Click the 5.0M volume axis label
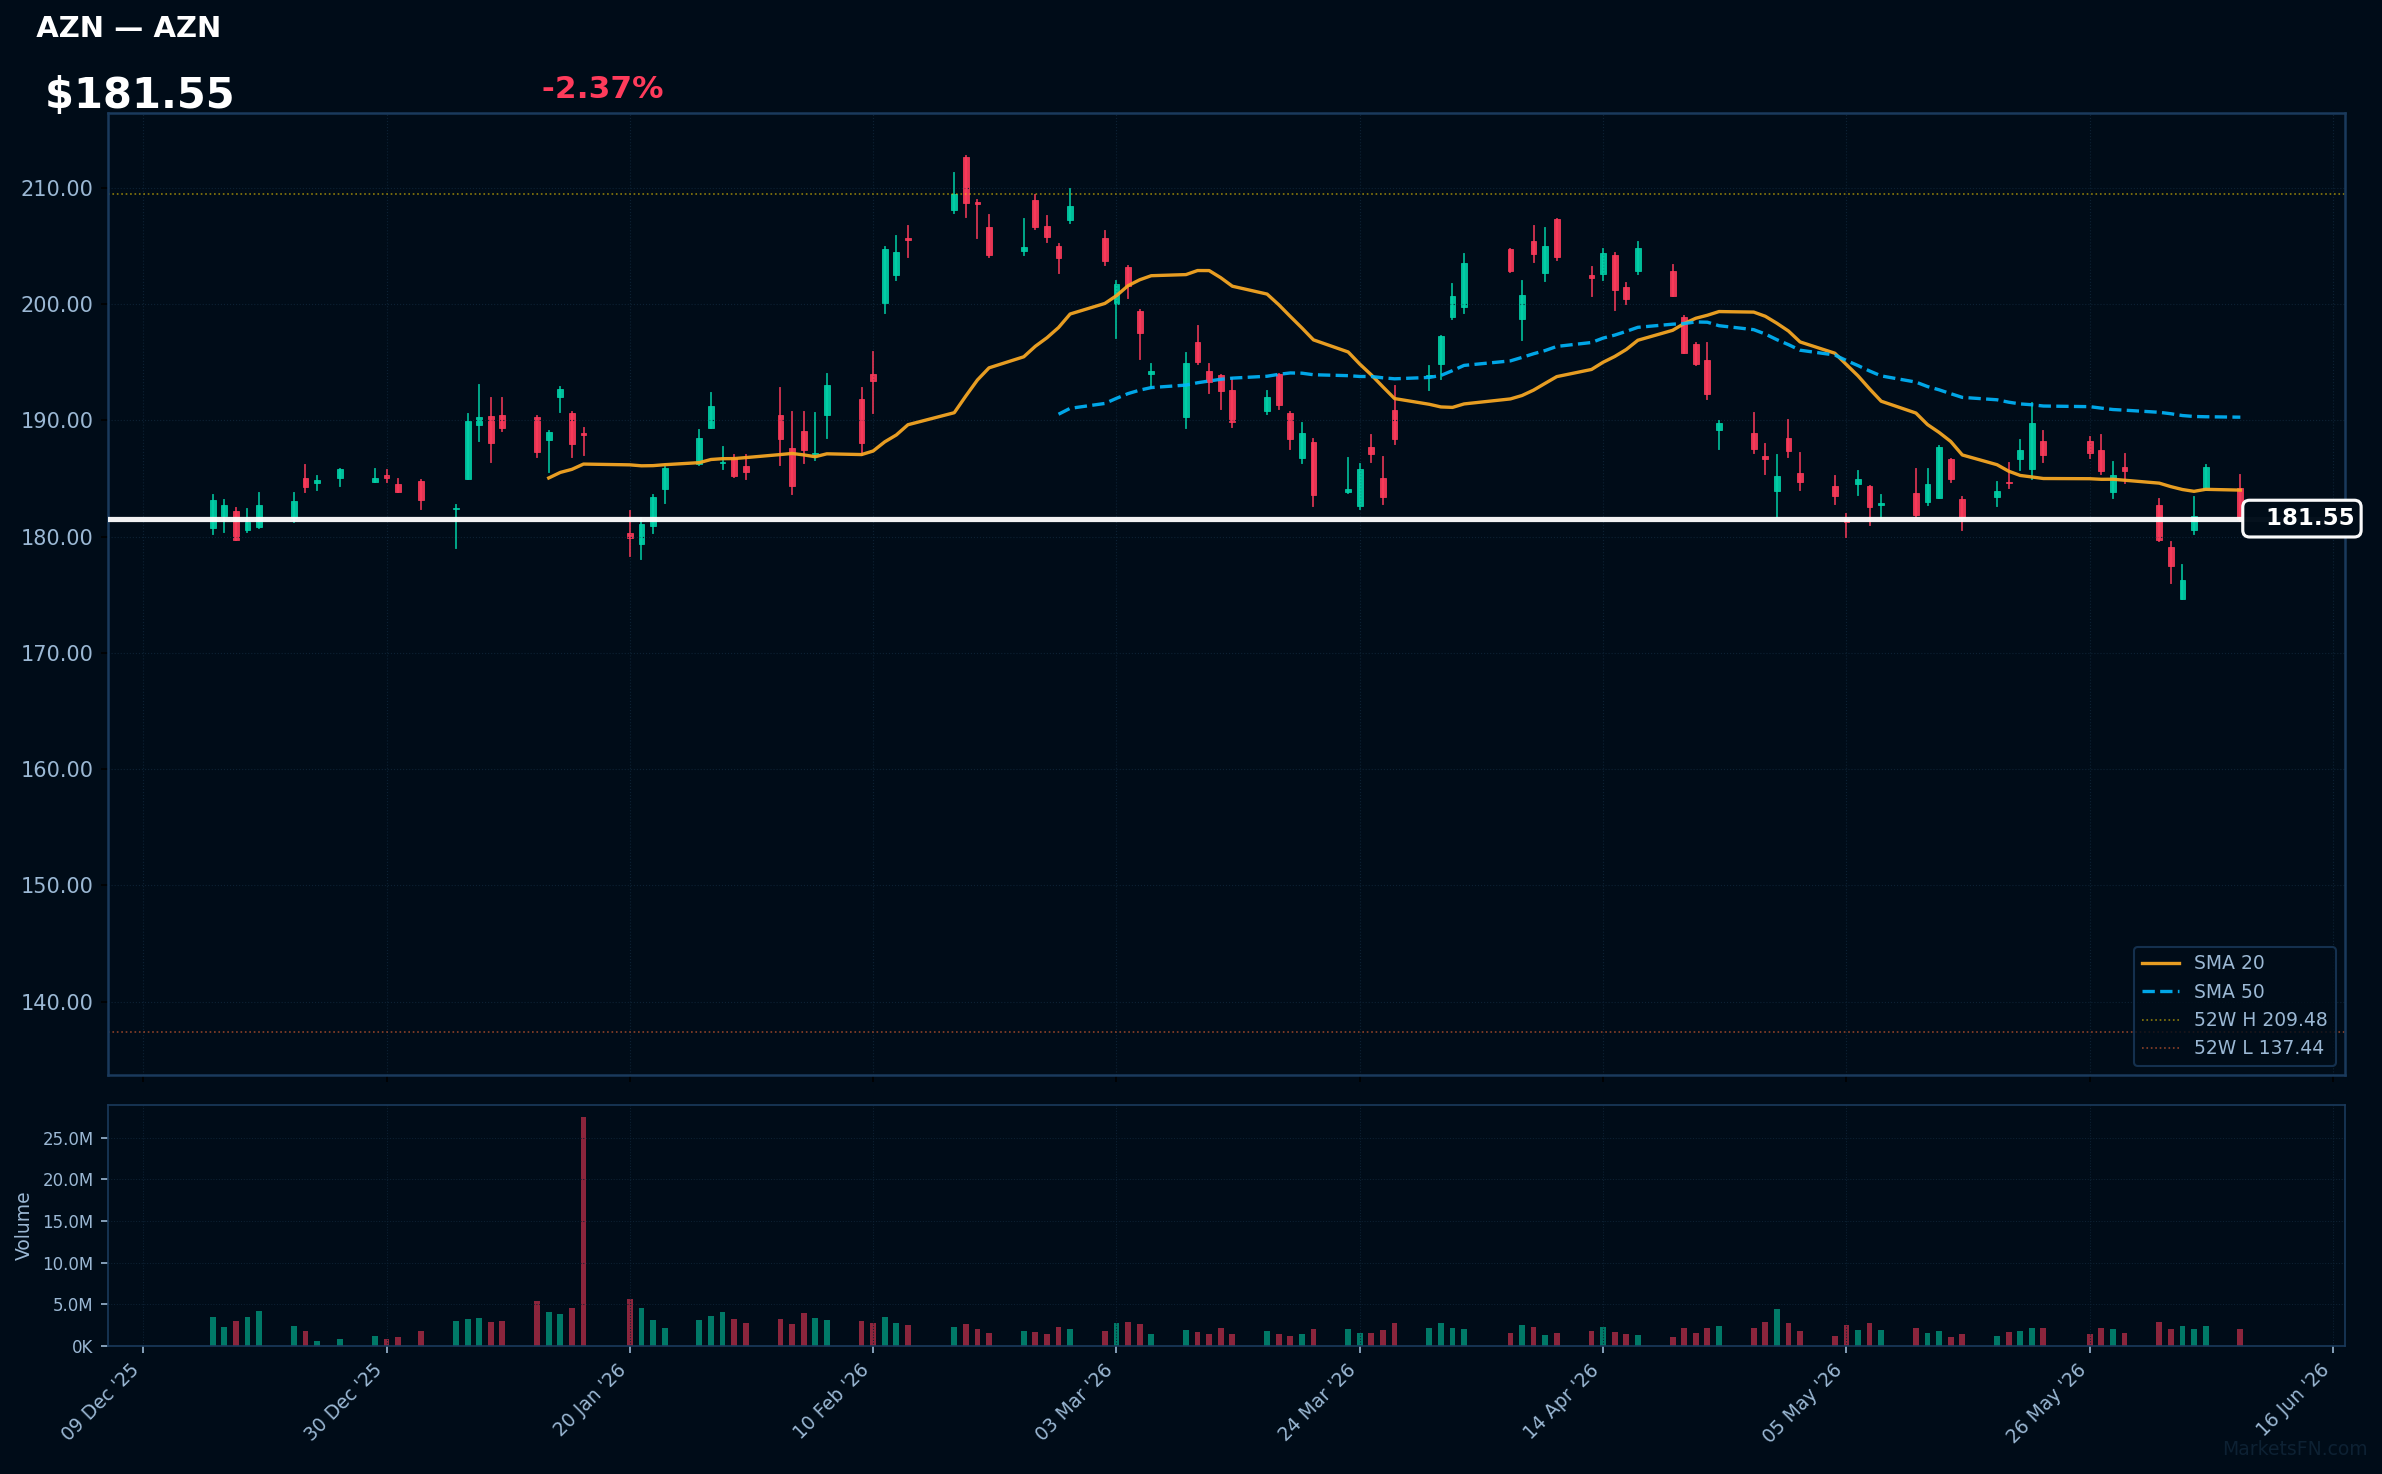The height and width of the screenshot is (1474, 2382). (x=73, y=1305)
